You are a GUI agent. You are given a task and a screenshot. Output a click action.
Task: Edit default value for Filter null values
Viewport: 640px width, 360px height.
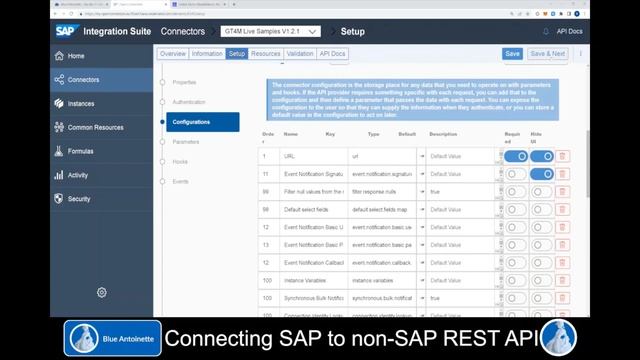point(460,192)
